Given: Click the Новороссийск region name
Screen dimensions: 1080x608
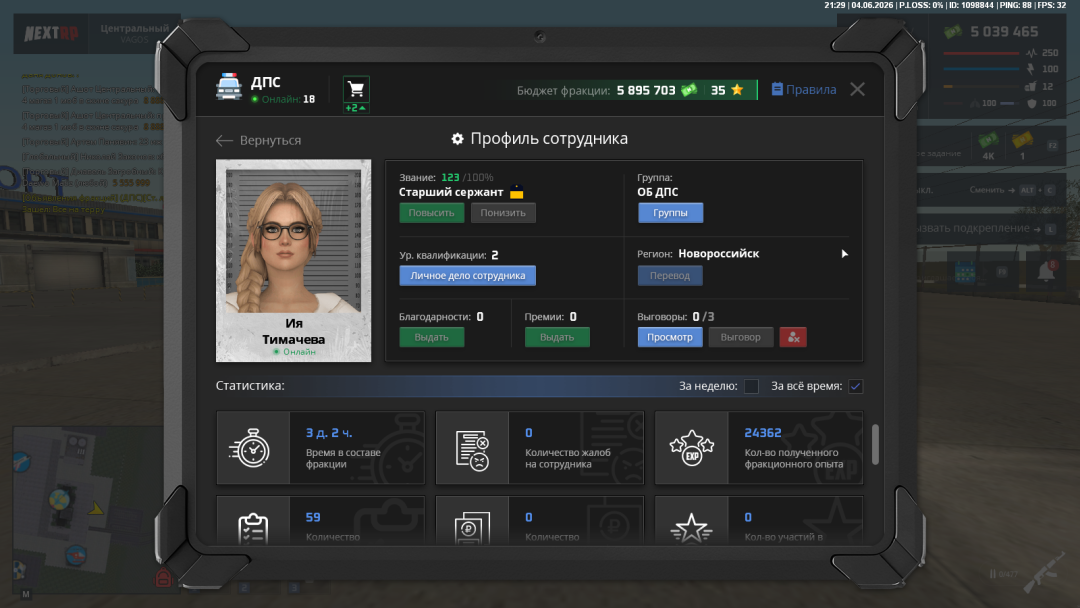Looking at the screenshot, I should [718, 254].
